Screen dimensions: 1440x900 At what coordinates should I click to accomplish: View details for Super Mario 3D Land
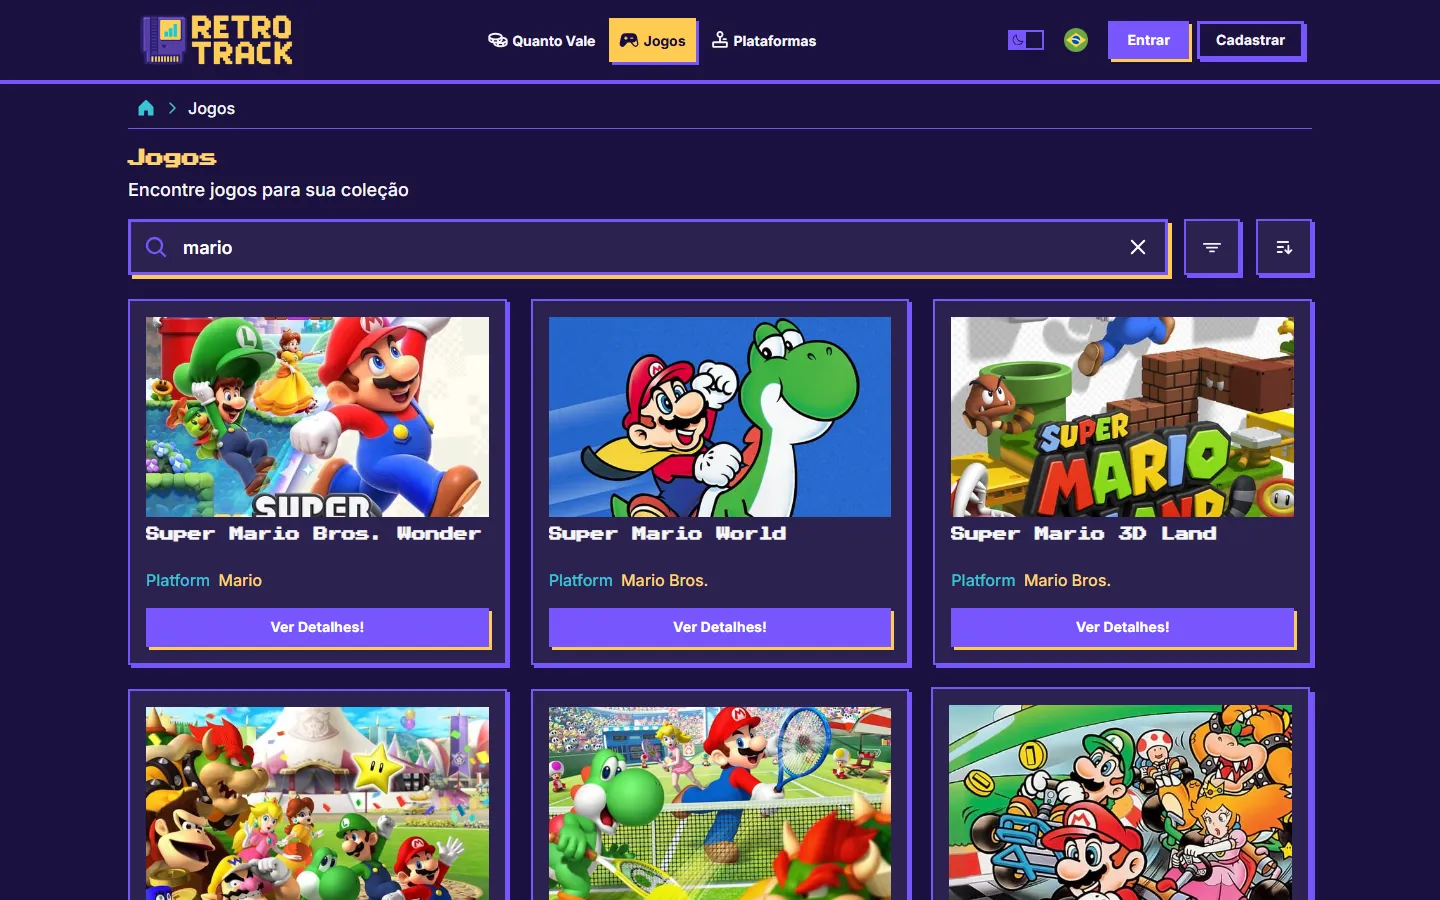pyautogui.click(x=1122, y=627)
